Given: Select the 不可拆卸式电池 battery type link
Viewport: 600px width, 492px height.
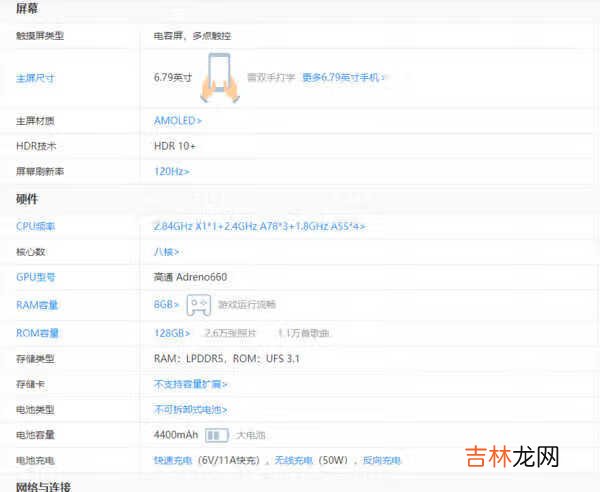Looking at the screenshot, I should pyautogui.click(x=190, y=409).
